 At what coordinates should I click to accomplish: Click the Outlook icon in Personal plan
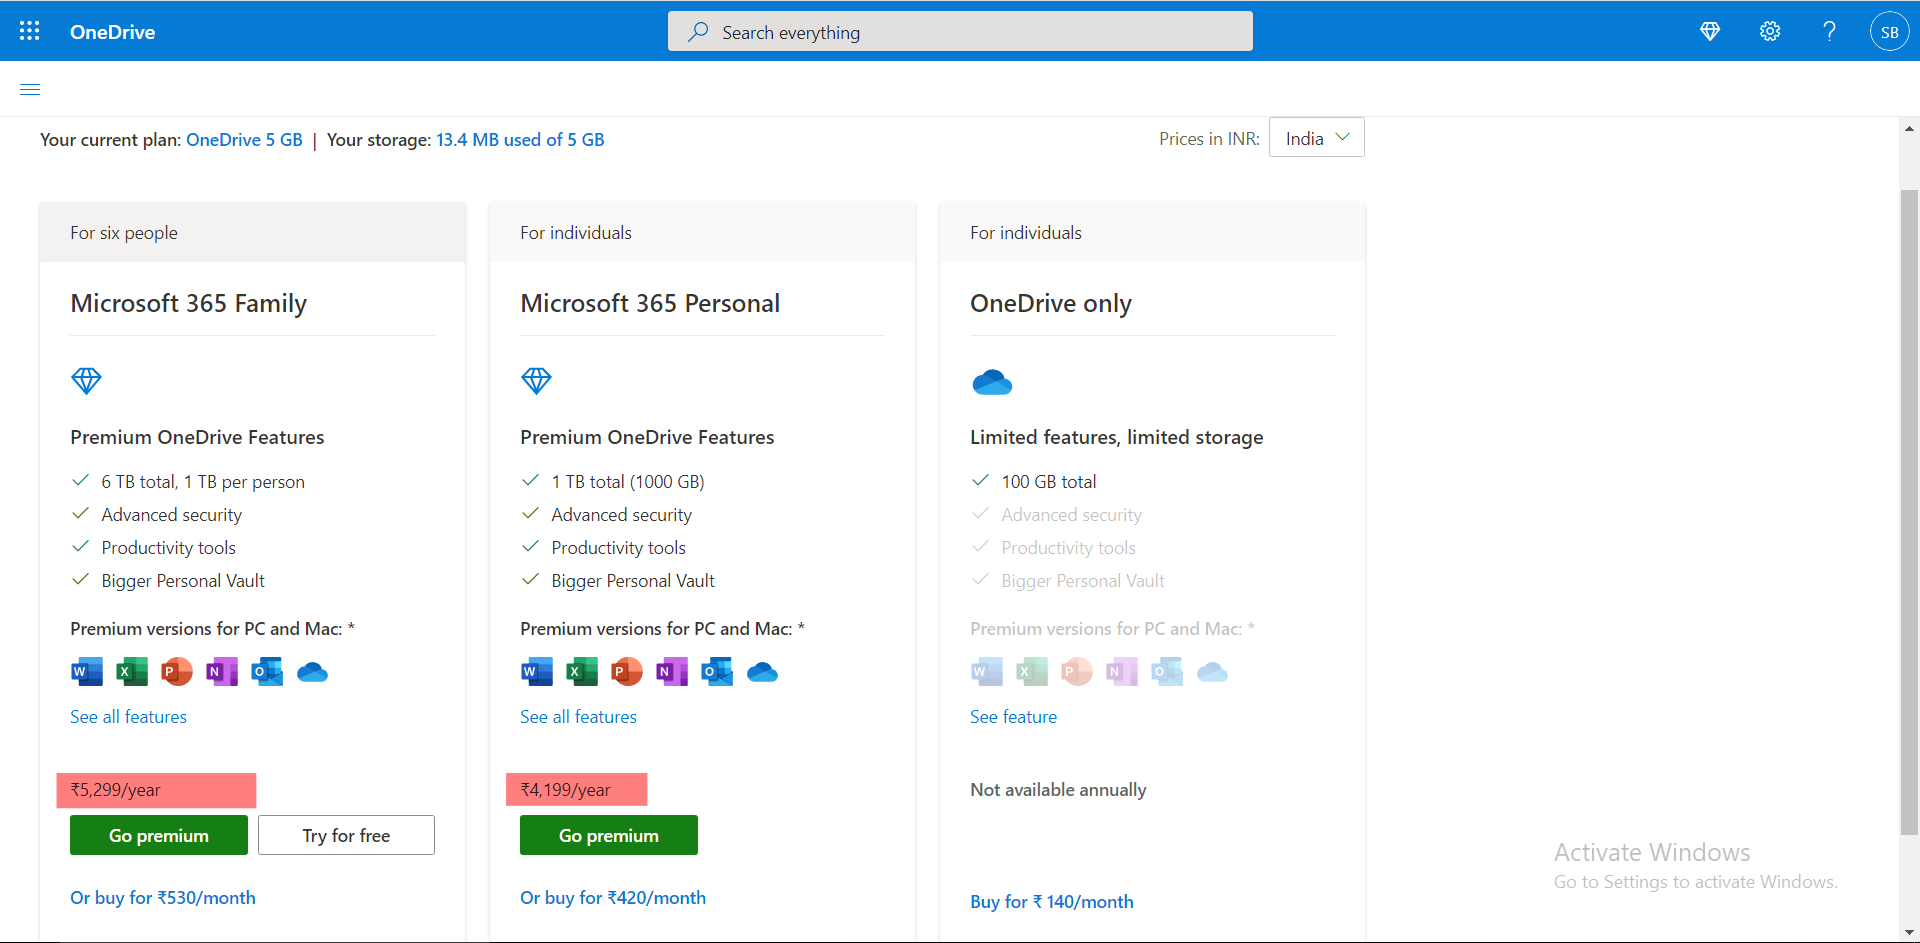(717, 672)
